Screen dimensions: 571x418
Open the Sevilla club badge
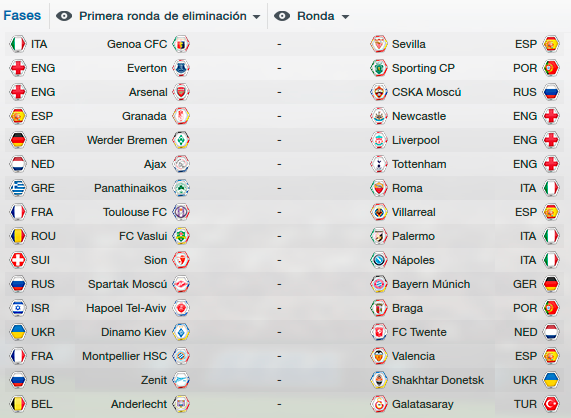379,44
